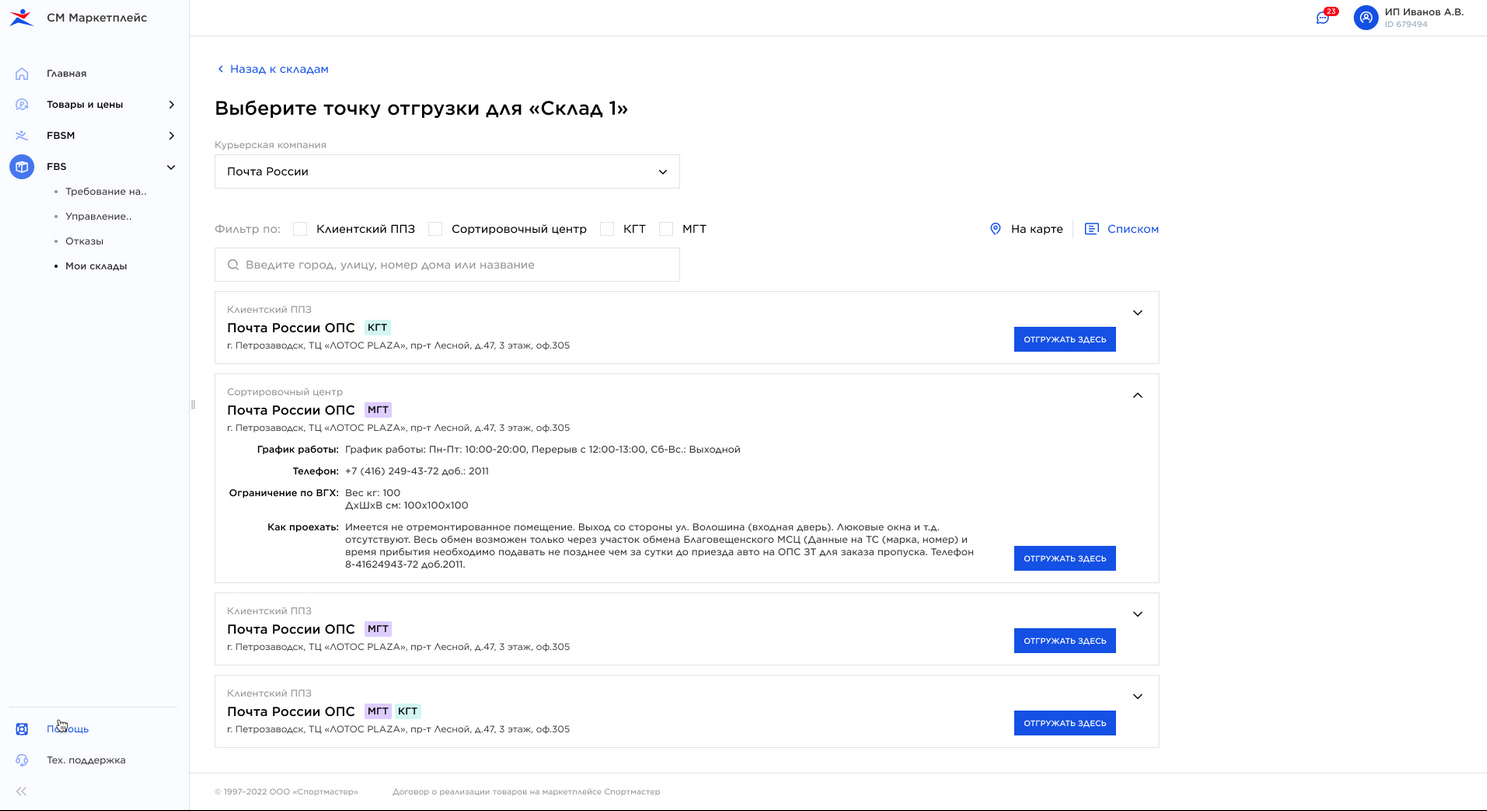This screenshot has width=1487, height=811.
Task: Collapse the FBS submenu chevron
Action: pyautogui.click(x=171, y=167)
